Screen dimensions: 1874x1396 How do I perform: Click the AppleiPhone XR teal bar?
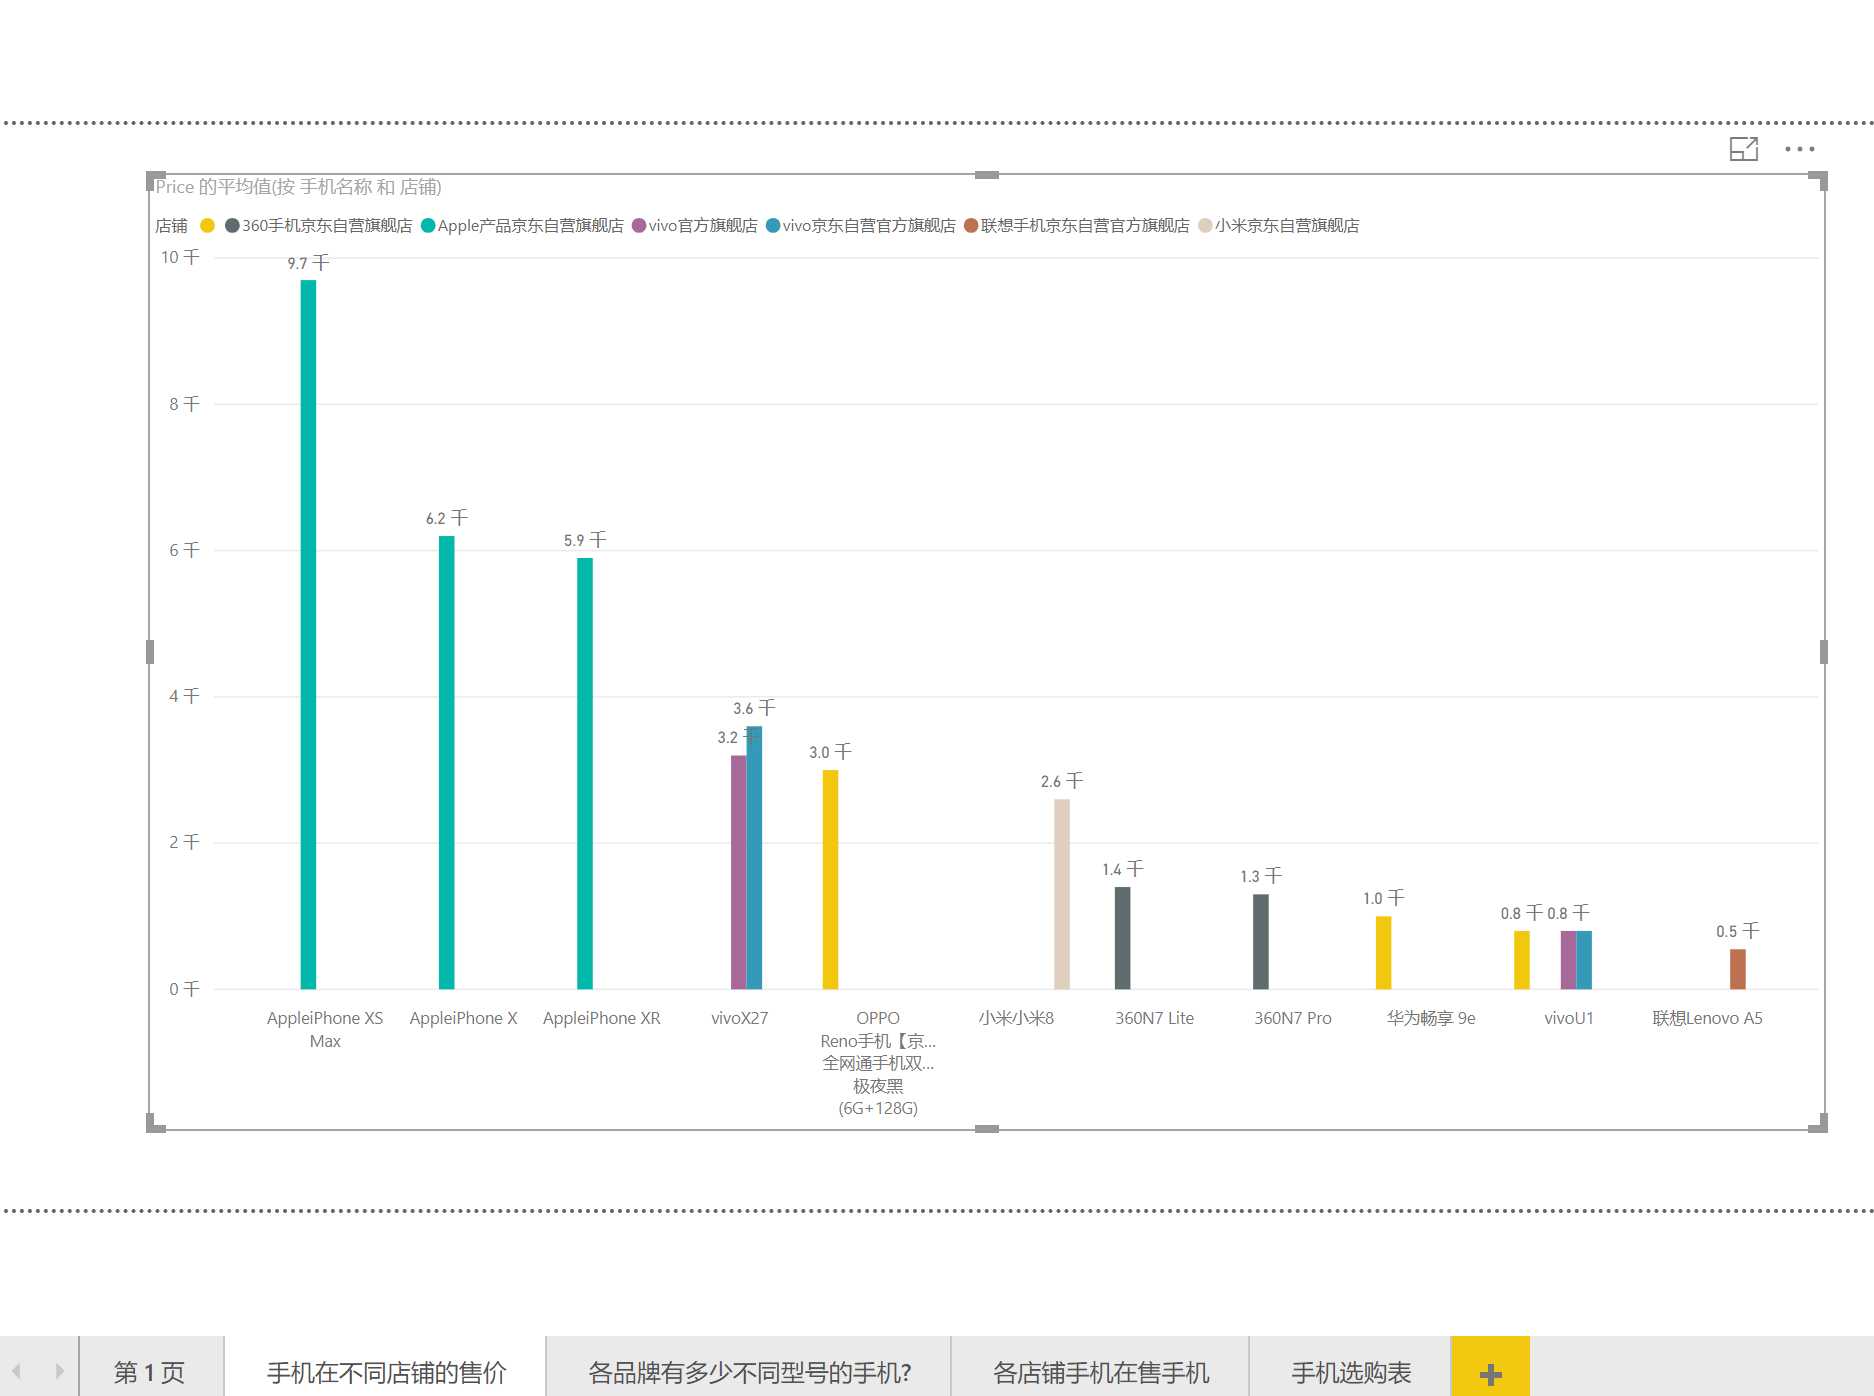585,773
